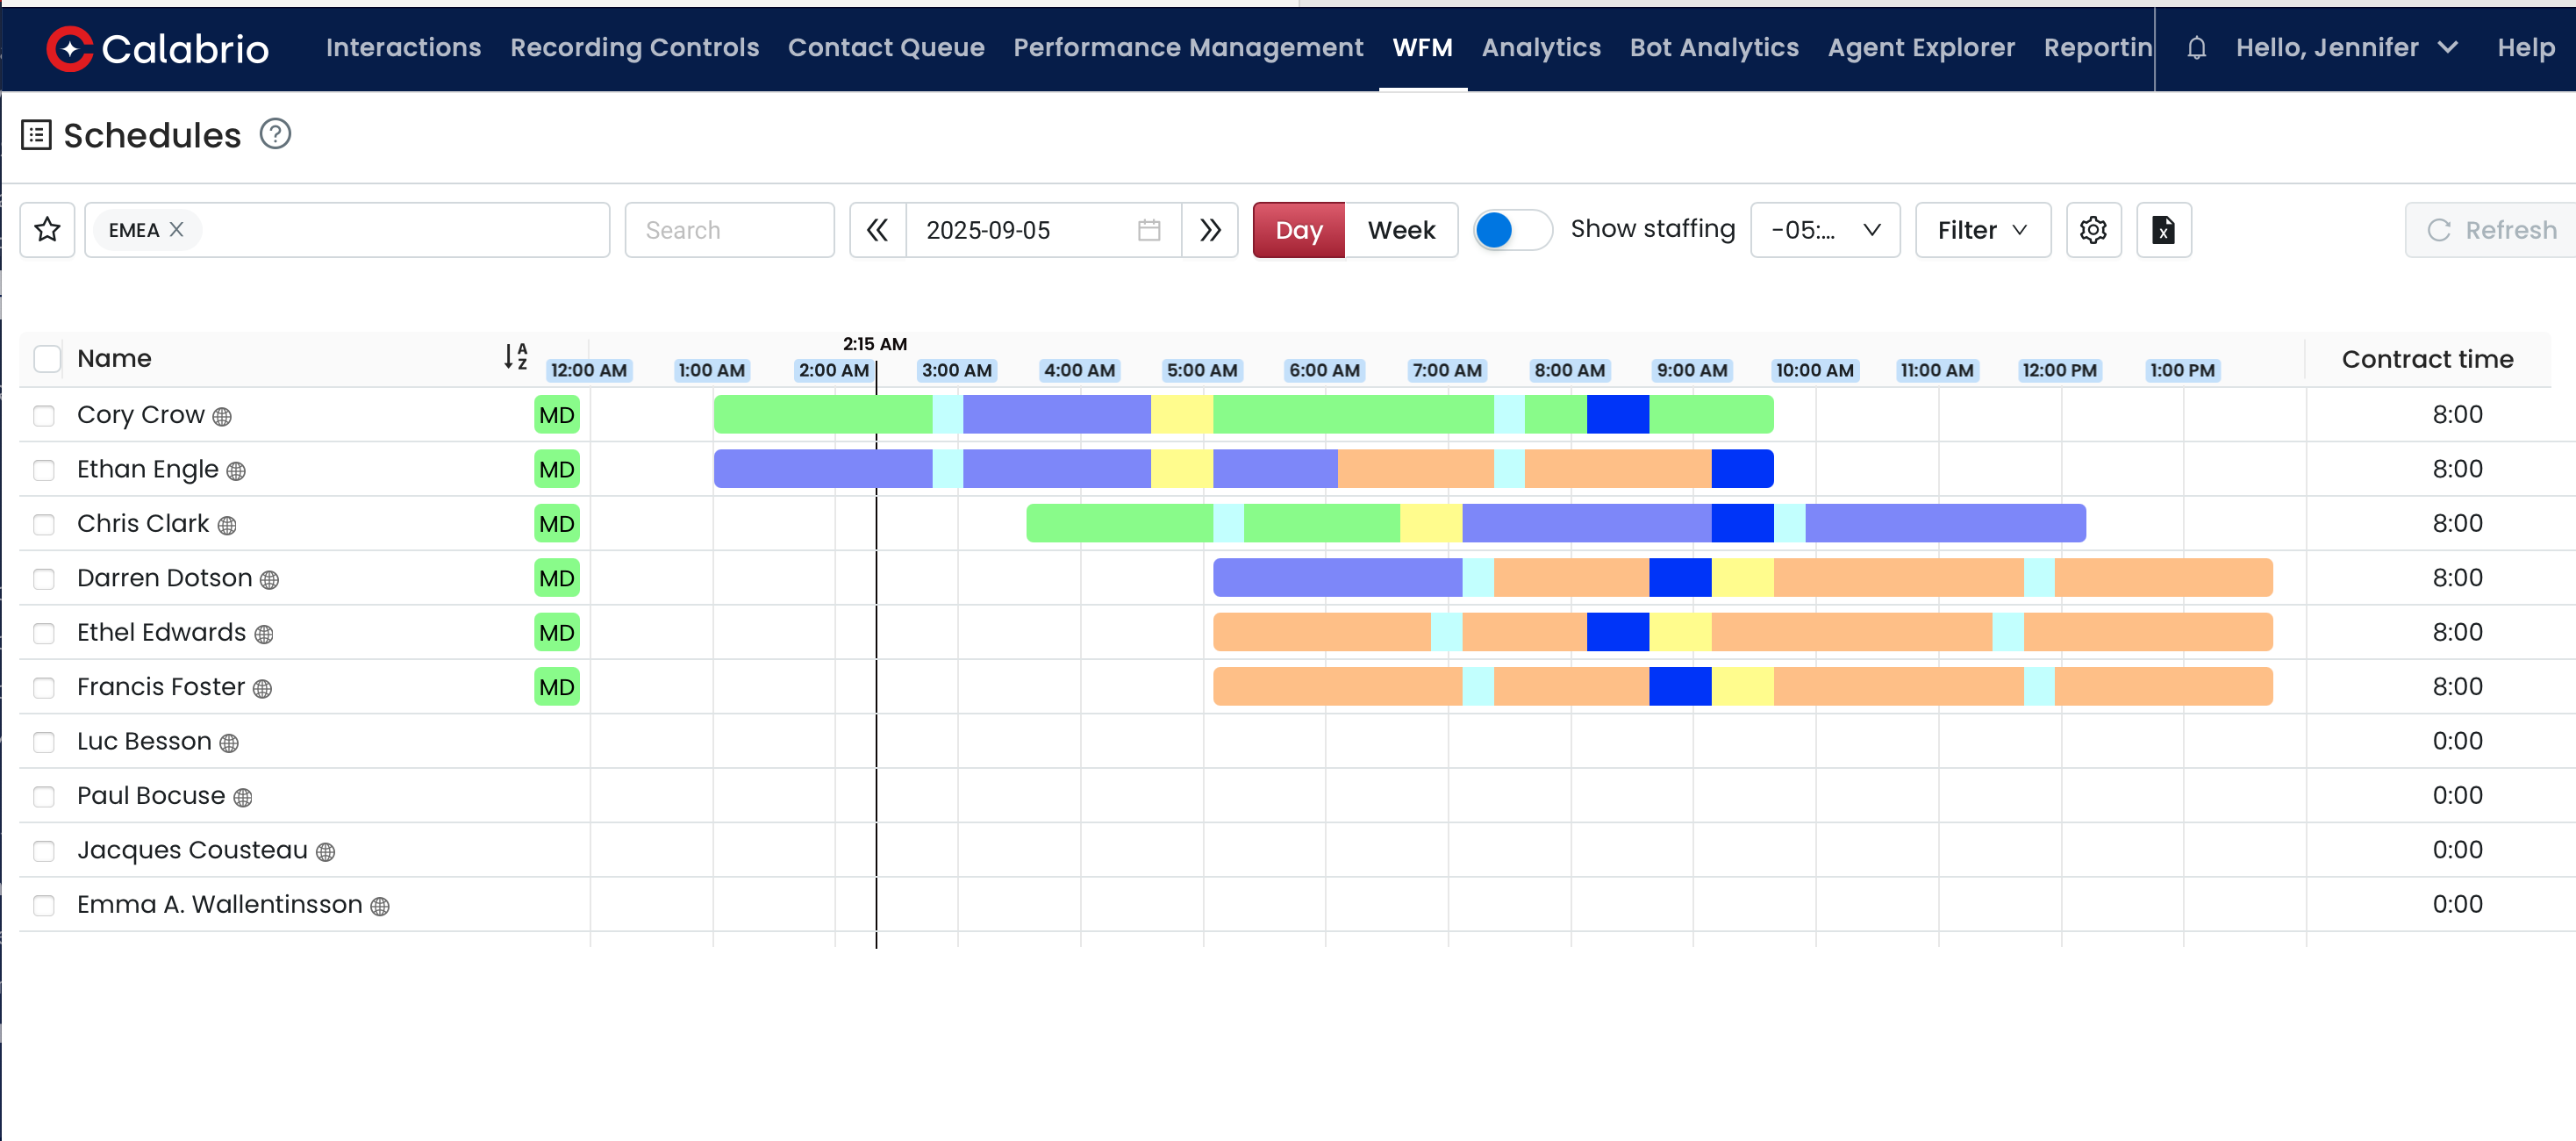Click the favorites star icon
This screenshot has width=2576, height=1141.
pyautogui.click(x=47, y=230)
